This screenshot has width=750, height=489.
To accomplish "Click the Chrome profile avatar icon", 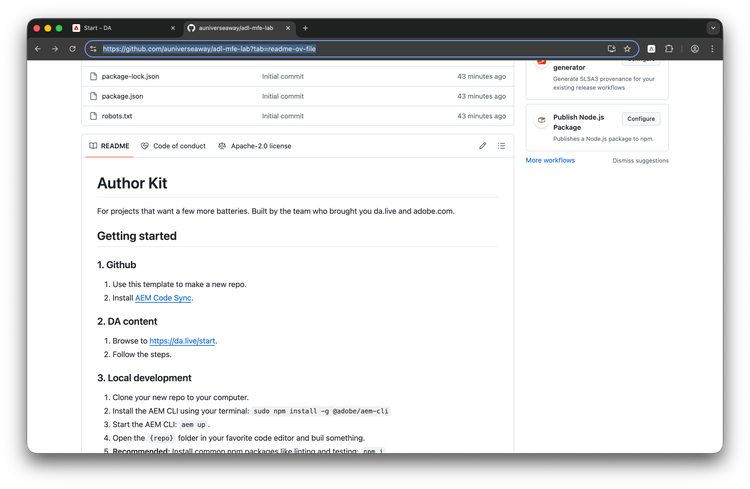I will (x=694, y=48).
